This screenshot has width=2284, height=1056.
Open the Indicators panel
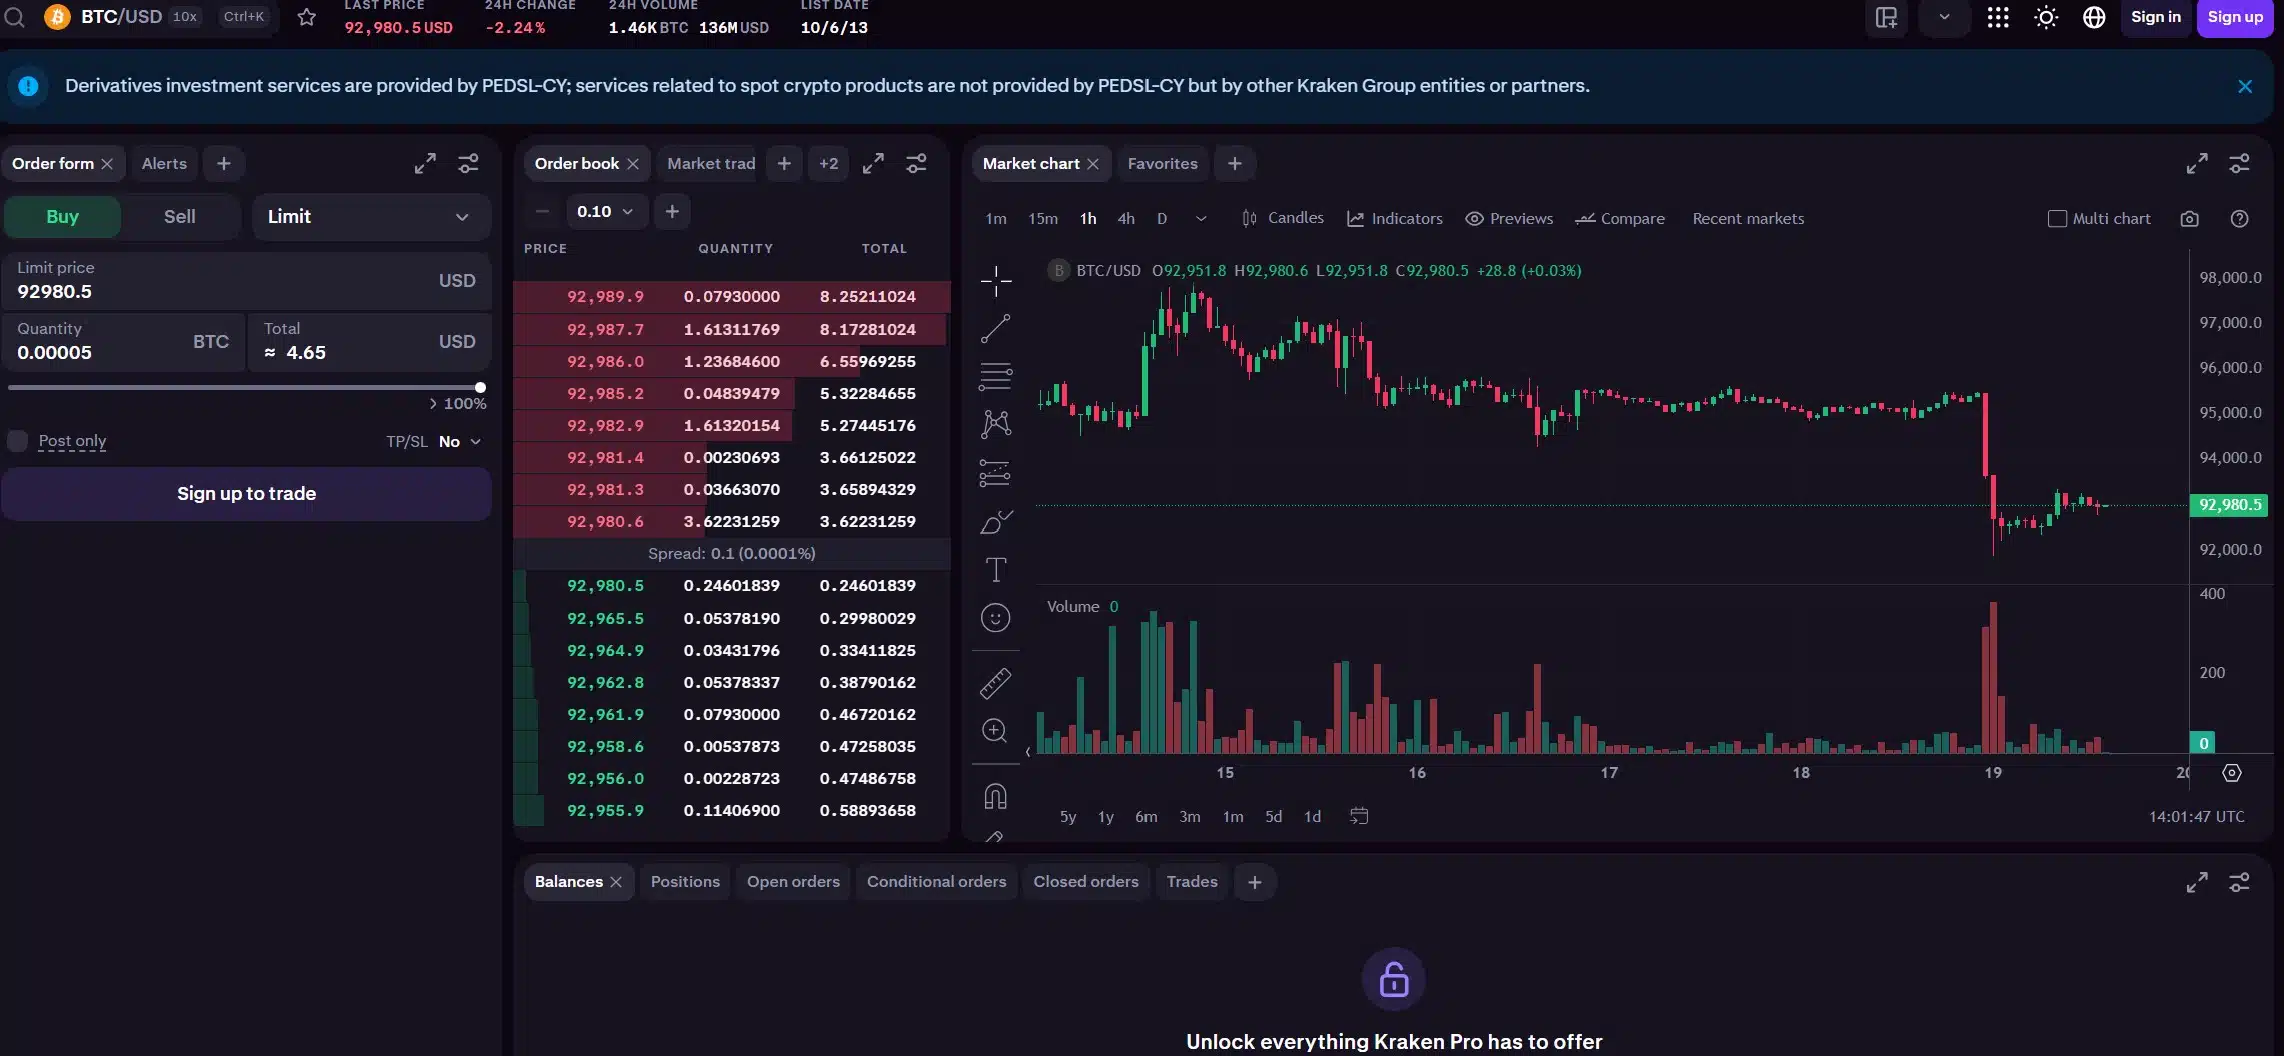[x=1394, y=218]
